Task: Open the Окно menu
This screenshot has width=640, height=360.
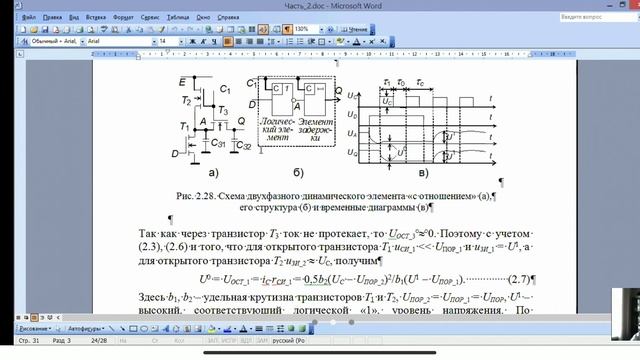Action: point(203,18)
